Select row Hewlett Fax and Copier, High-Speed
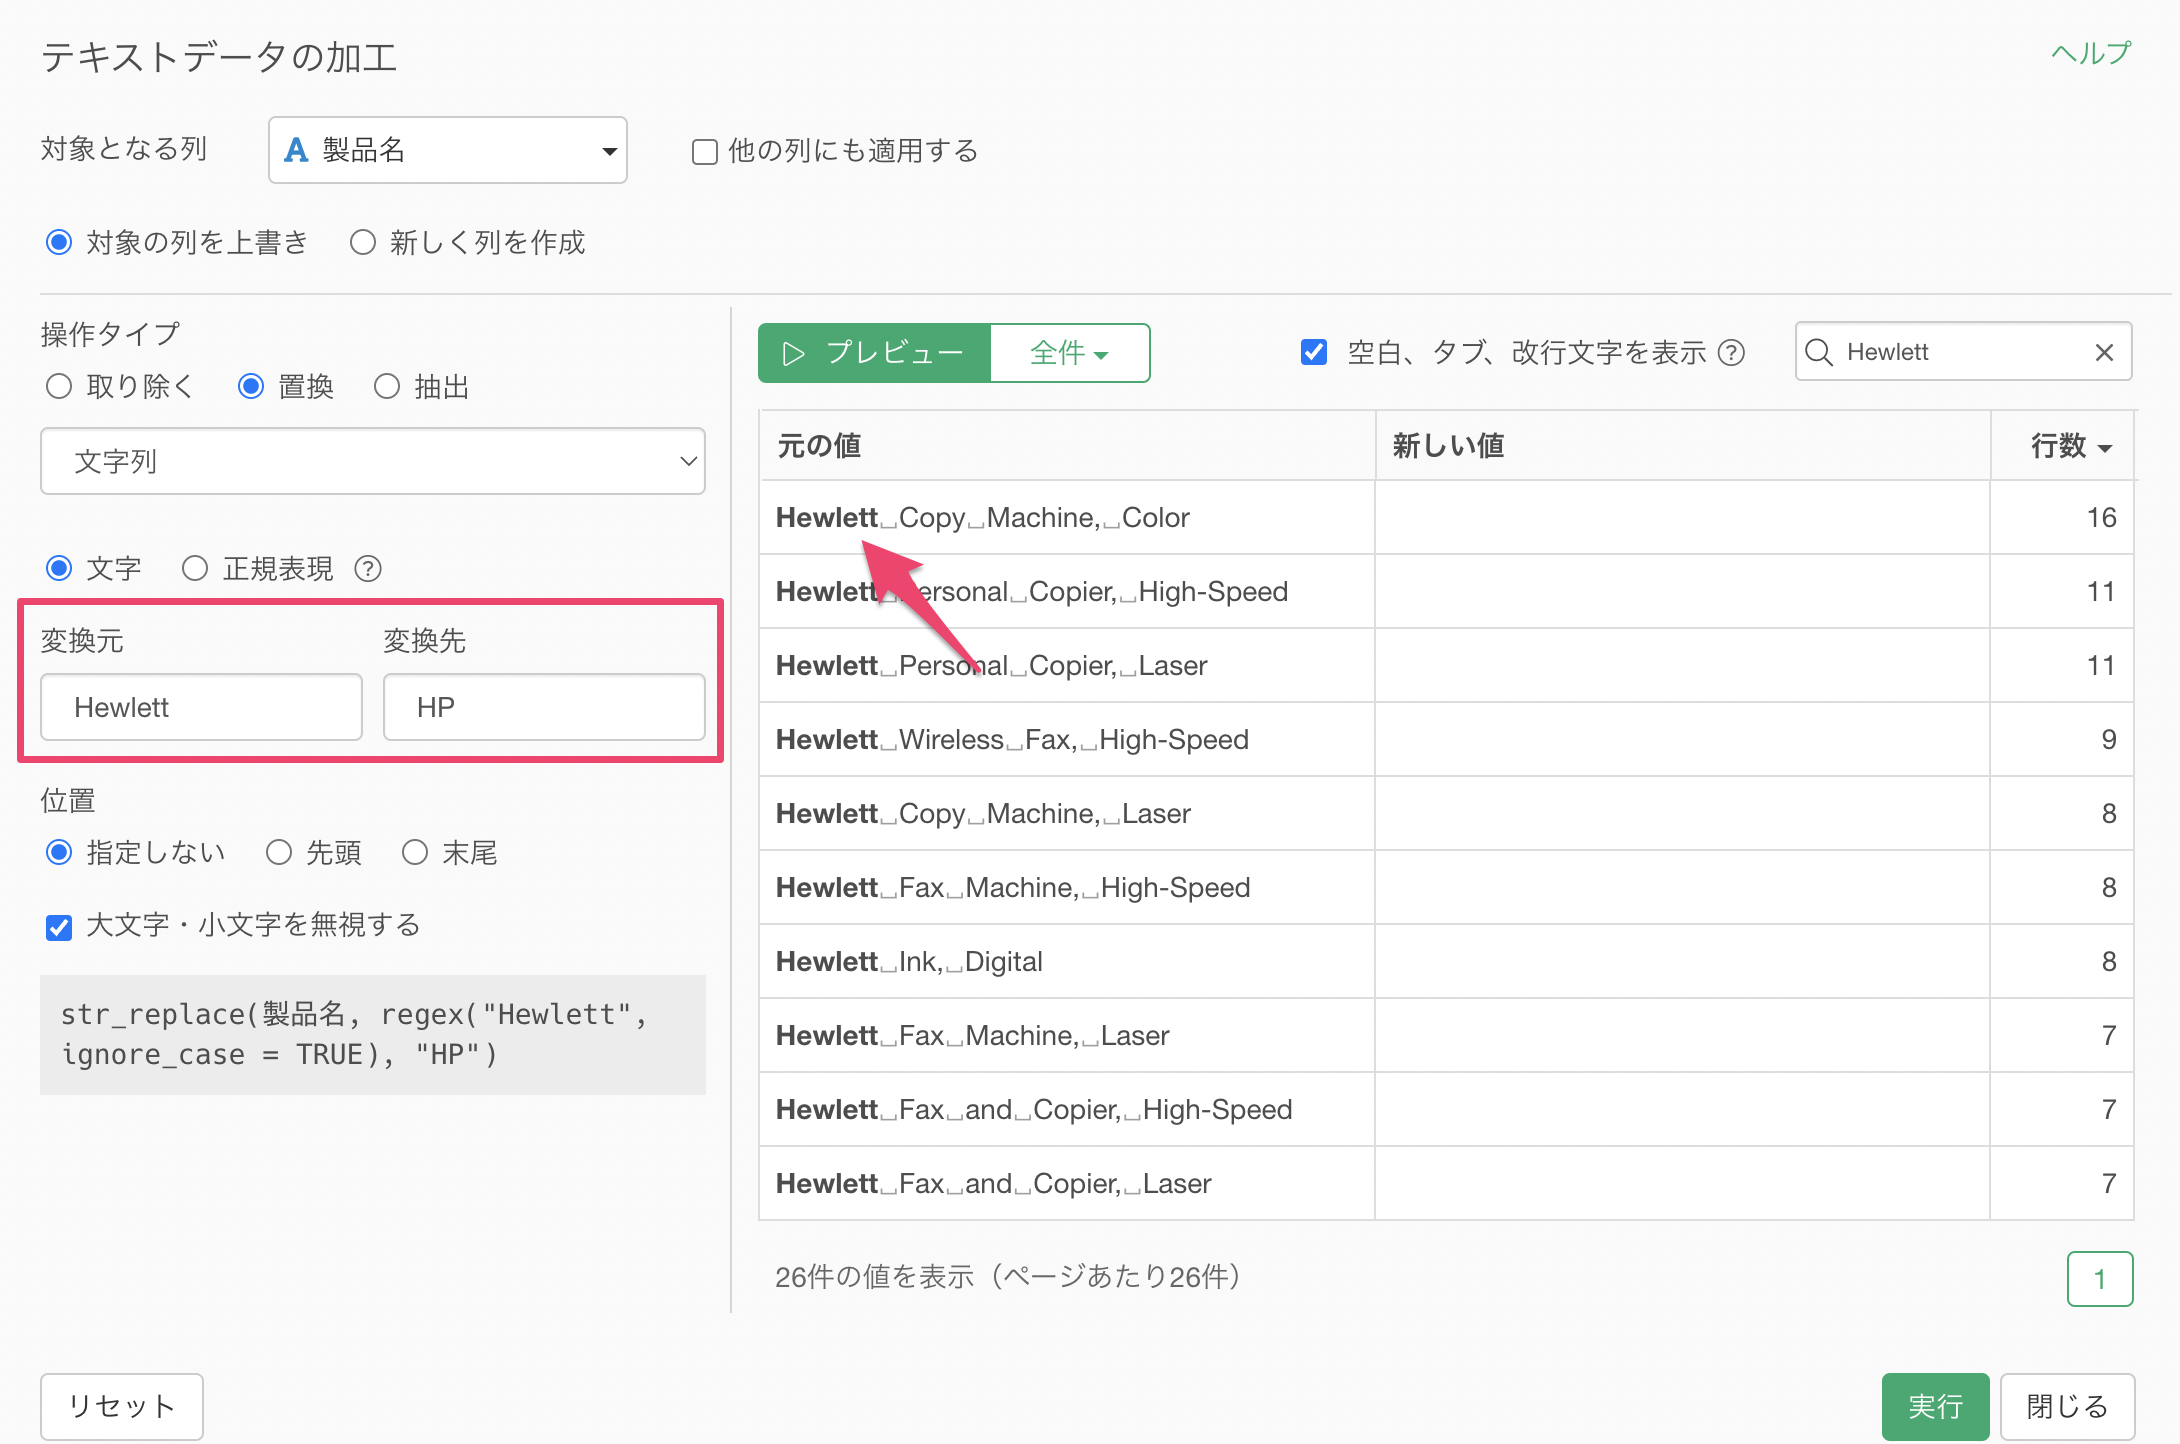2180x1444 pixels. point(1446,1110)
